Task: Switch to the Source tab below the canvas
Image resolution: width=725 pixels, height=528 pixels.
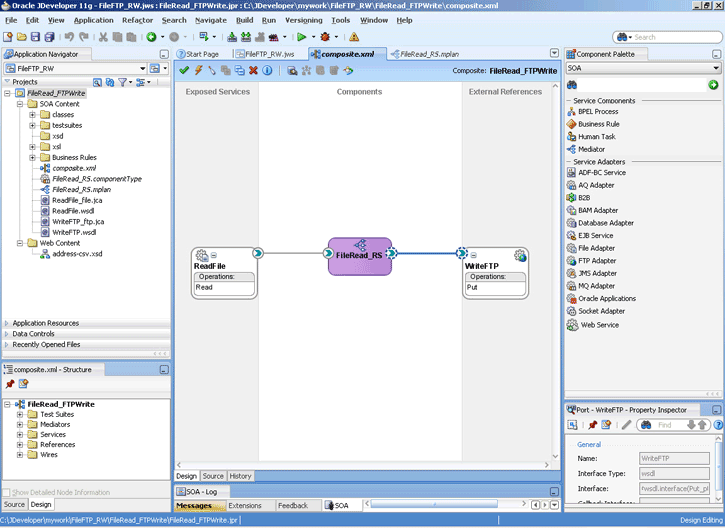Action: point(213,476)
